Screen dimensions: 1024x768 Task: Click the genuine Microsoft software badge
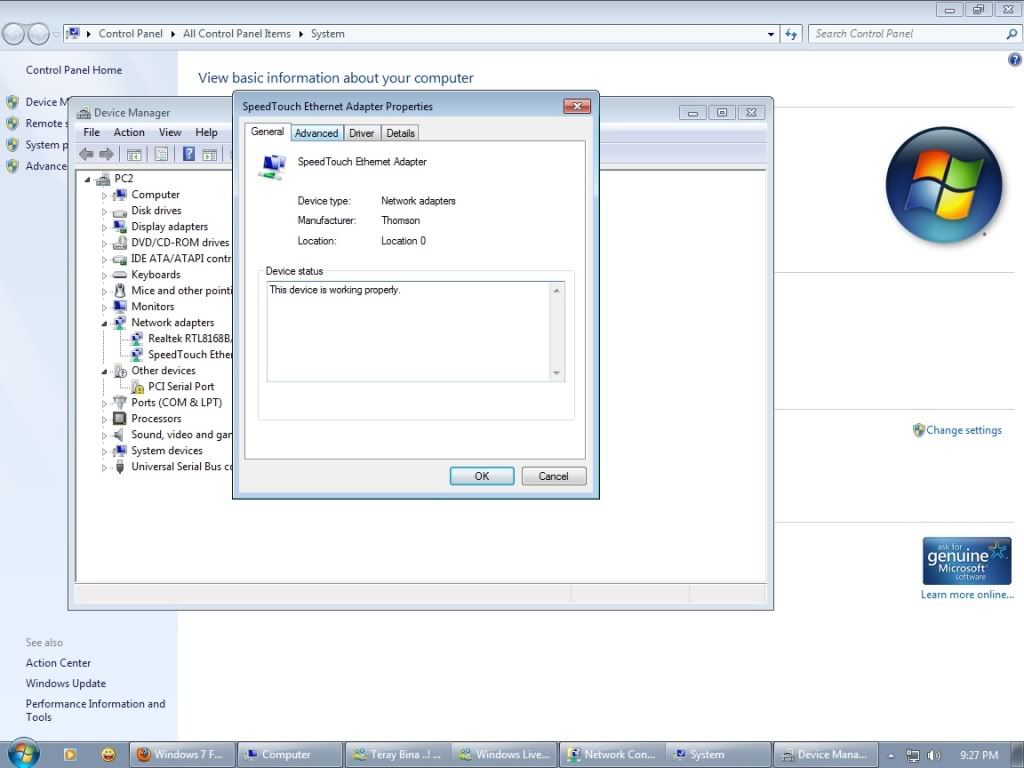967,561
